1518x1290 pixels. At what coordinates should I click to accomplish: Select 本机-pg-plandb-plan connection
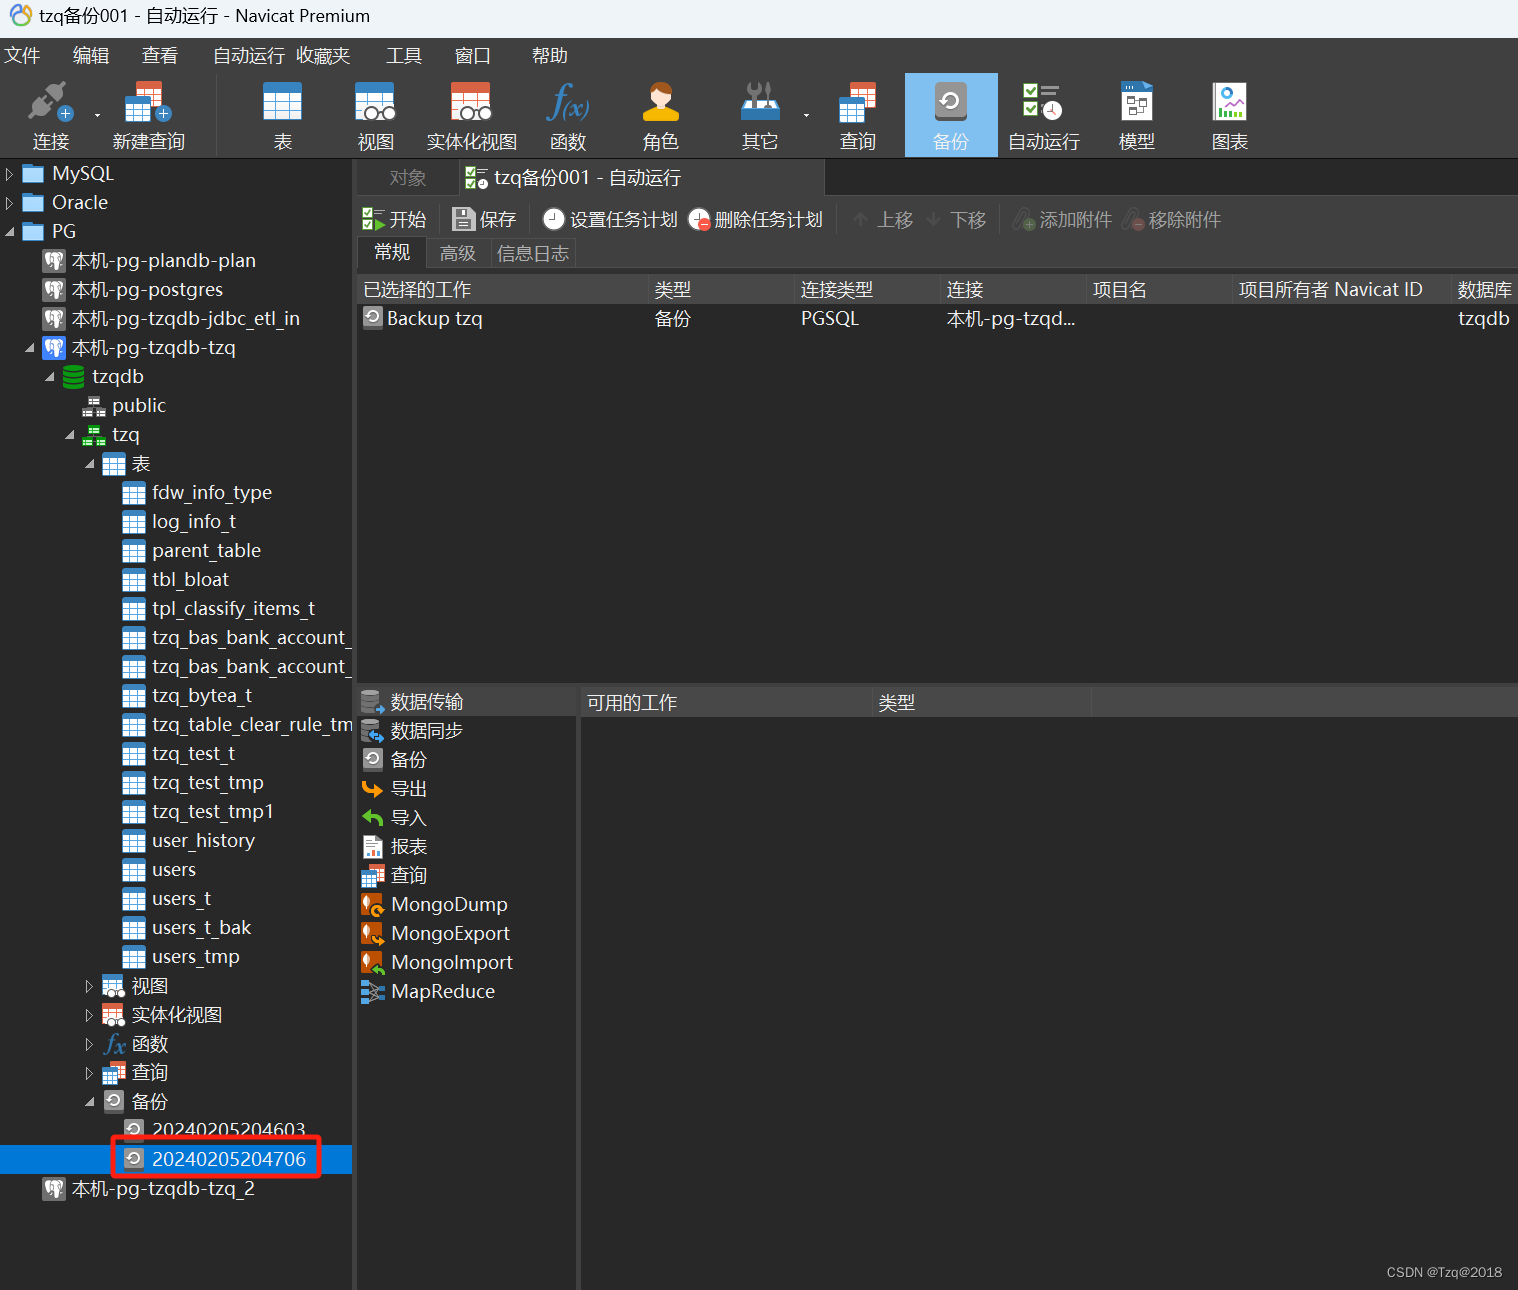tap(164, 261)
